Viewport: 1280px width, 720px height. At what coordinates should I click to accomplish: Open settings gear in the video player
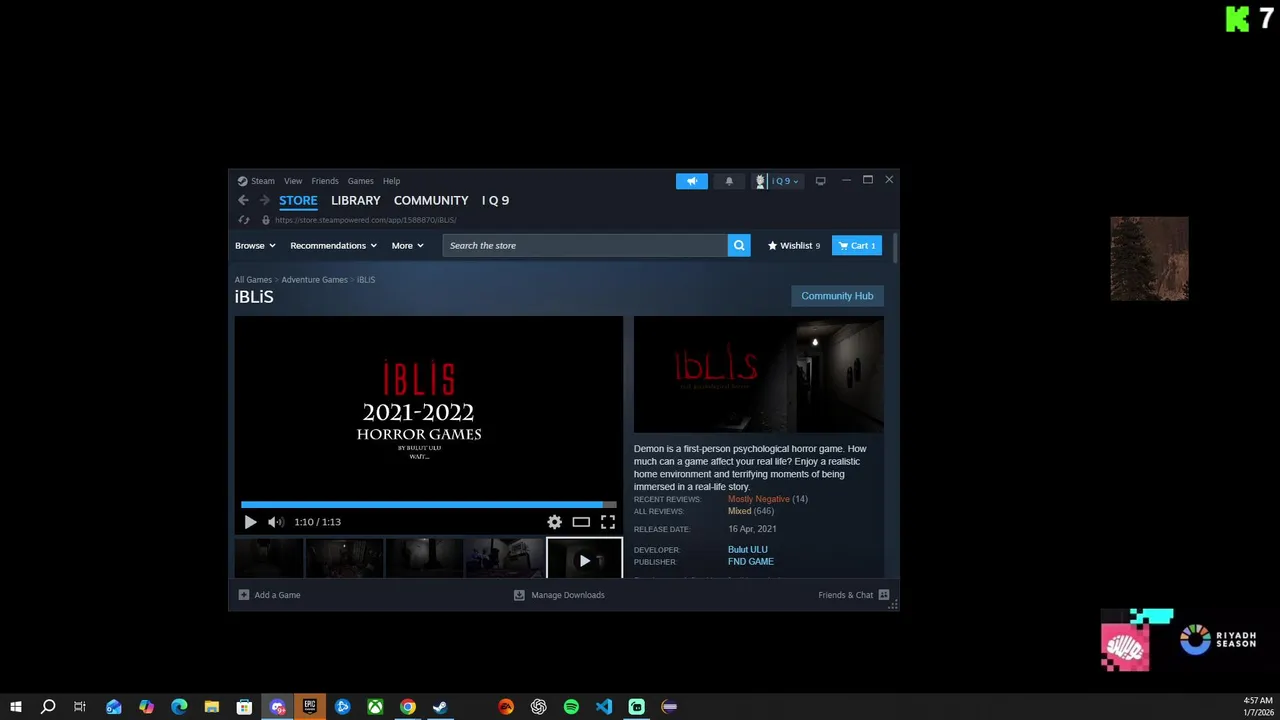click(x=554, y=522)
